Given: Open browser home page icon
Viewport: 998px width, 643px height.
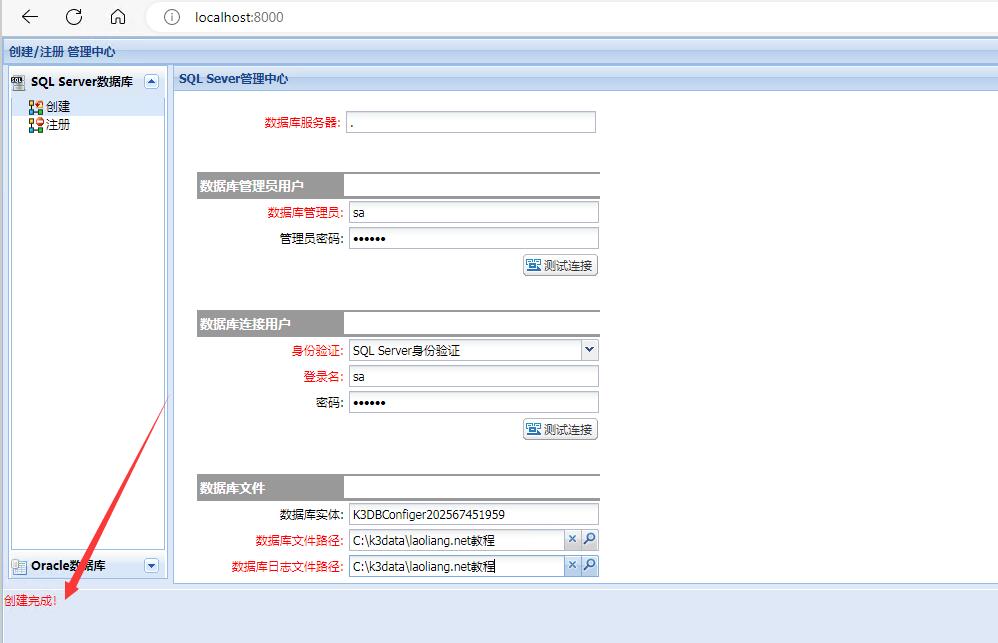Looking at the screenshot, I should [118, 17].
